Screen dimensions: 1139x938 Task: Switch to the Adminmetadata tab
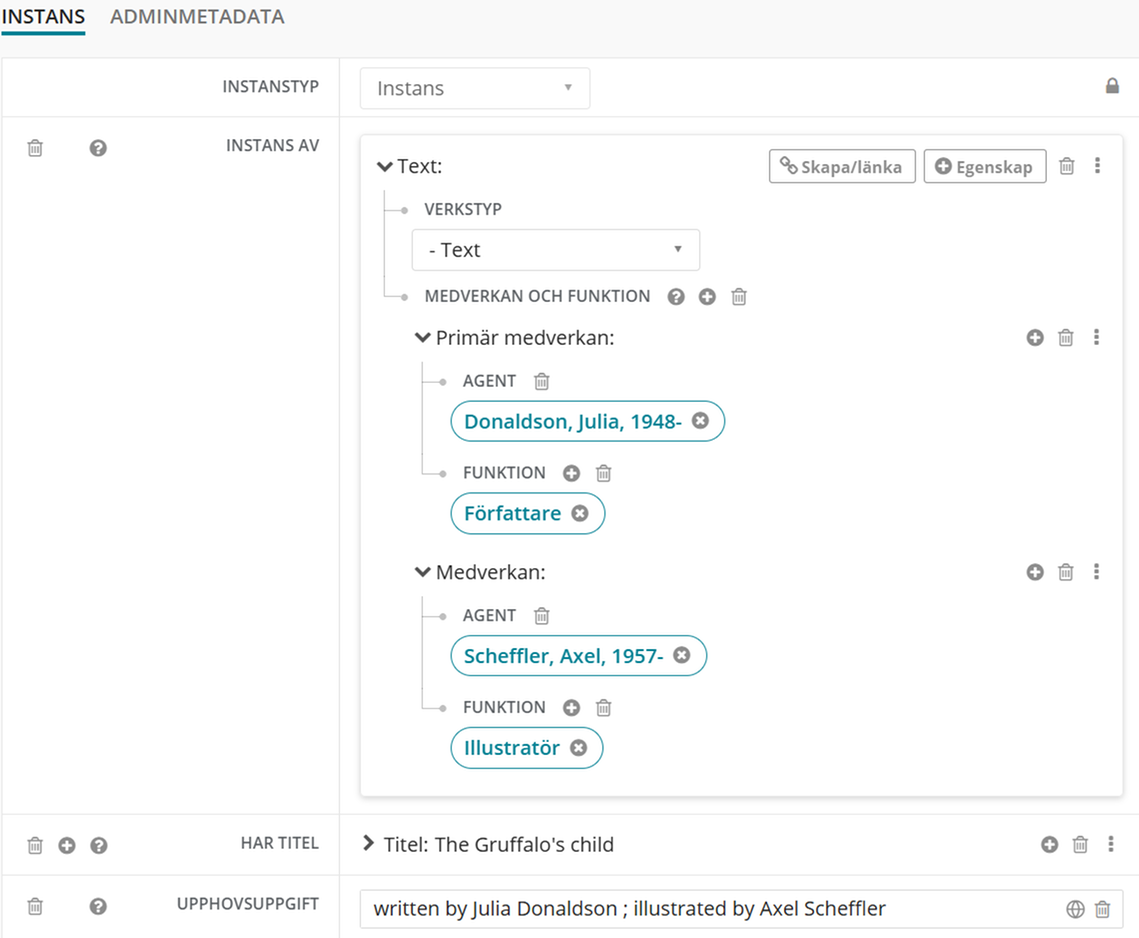pyautogui.click(x=197, y=17)
